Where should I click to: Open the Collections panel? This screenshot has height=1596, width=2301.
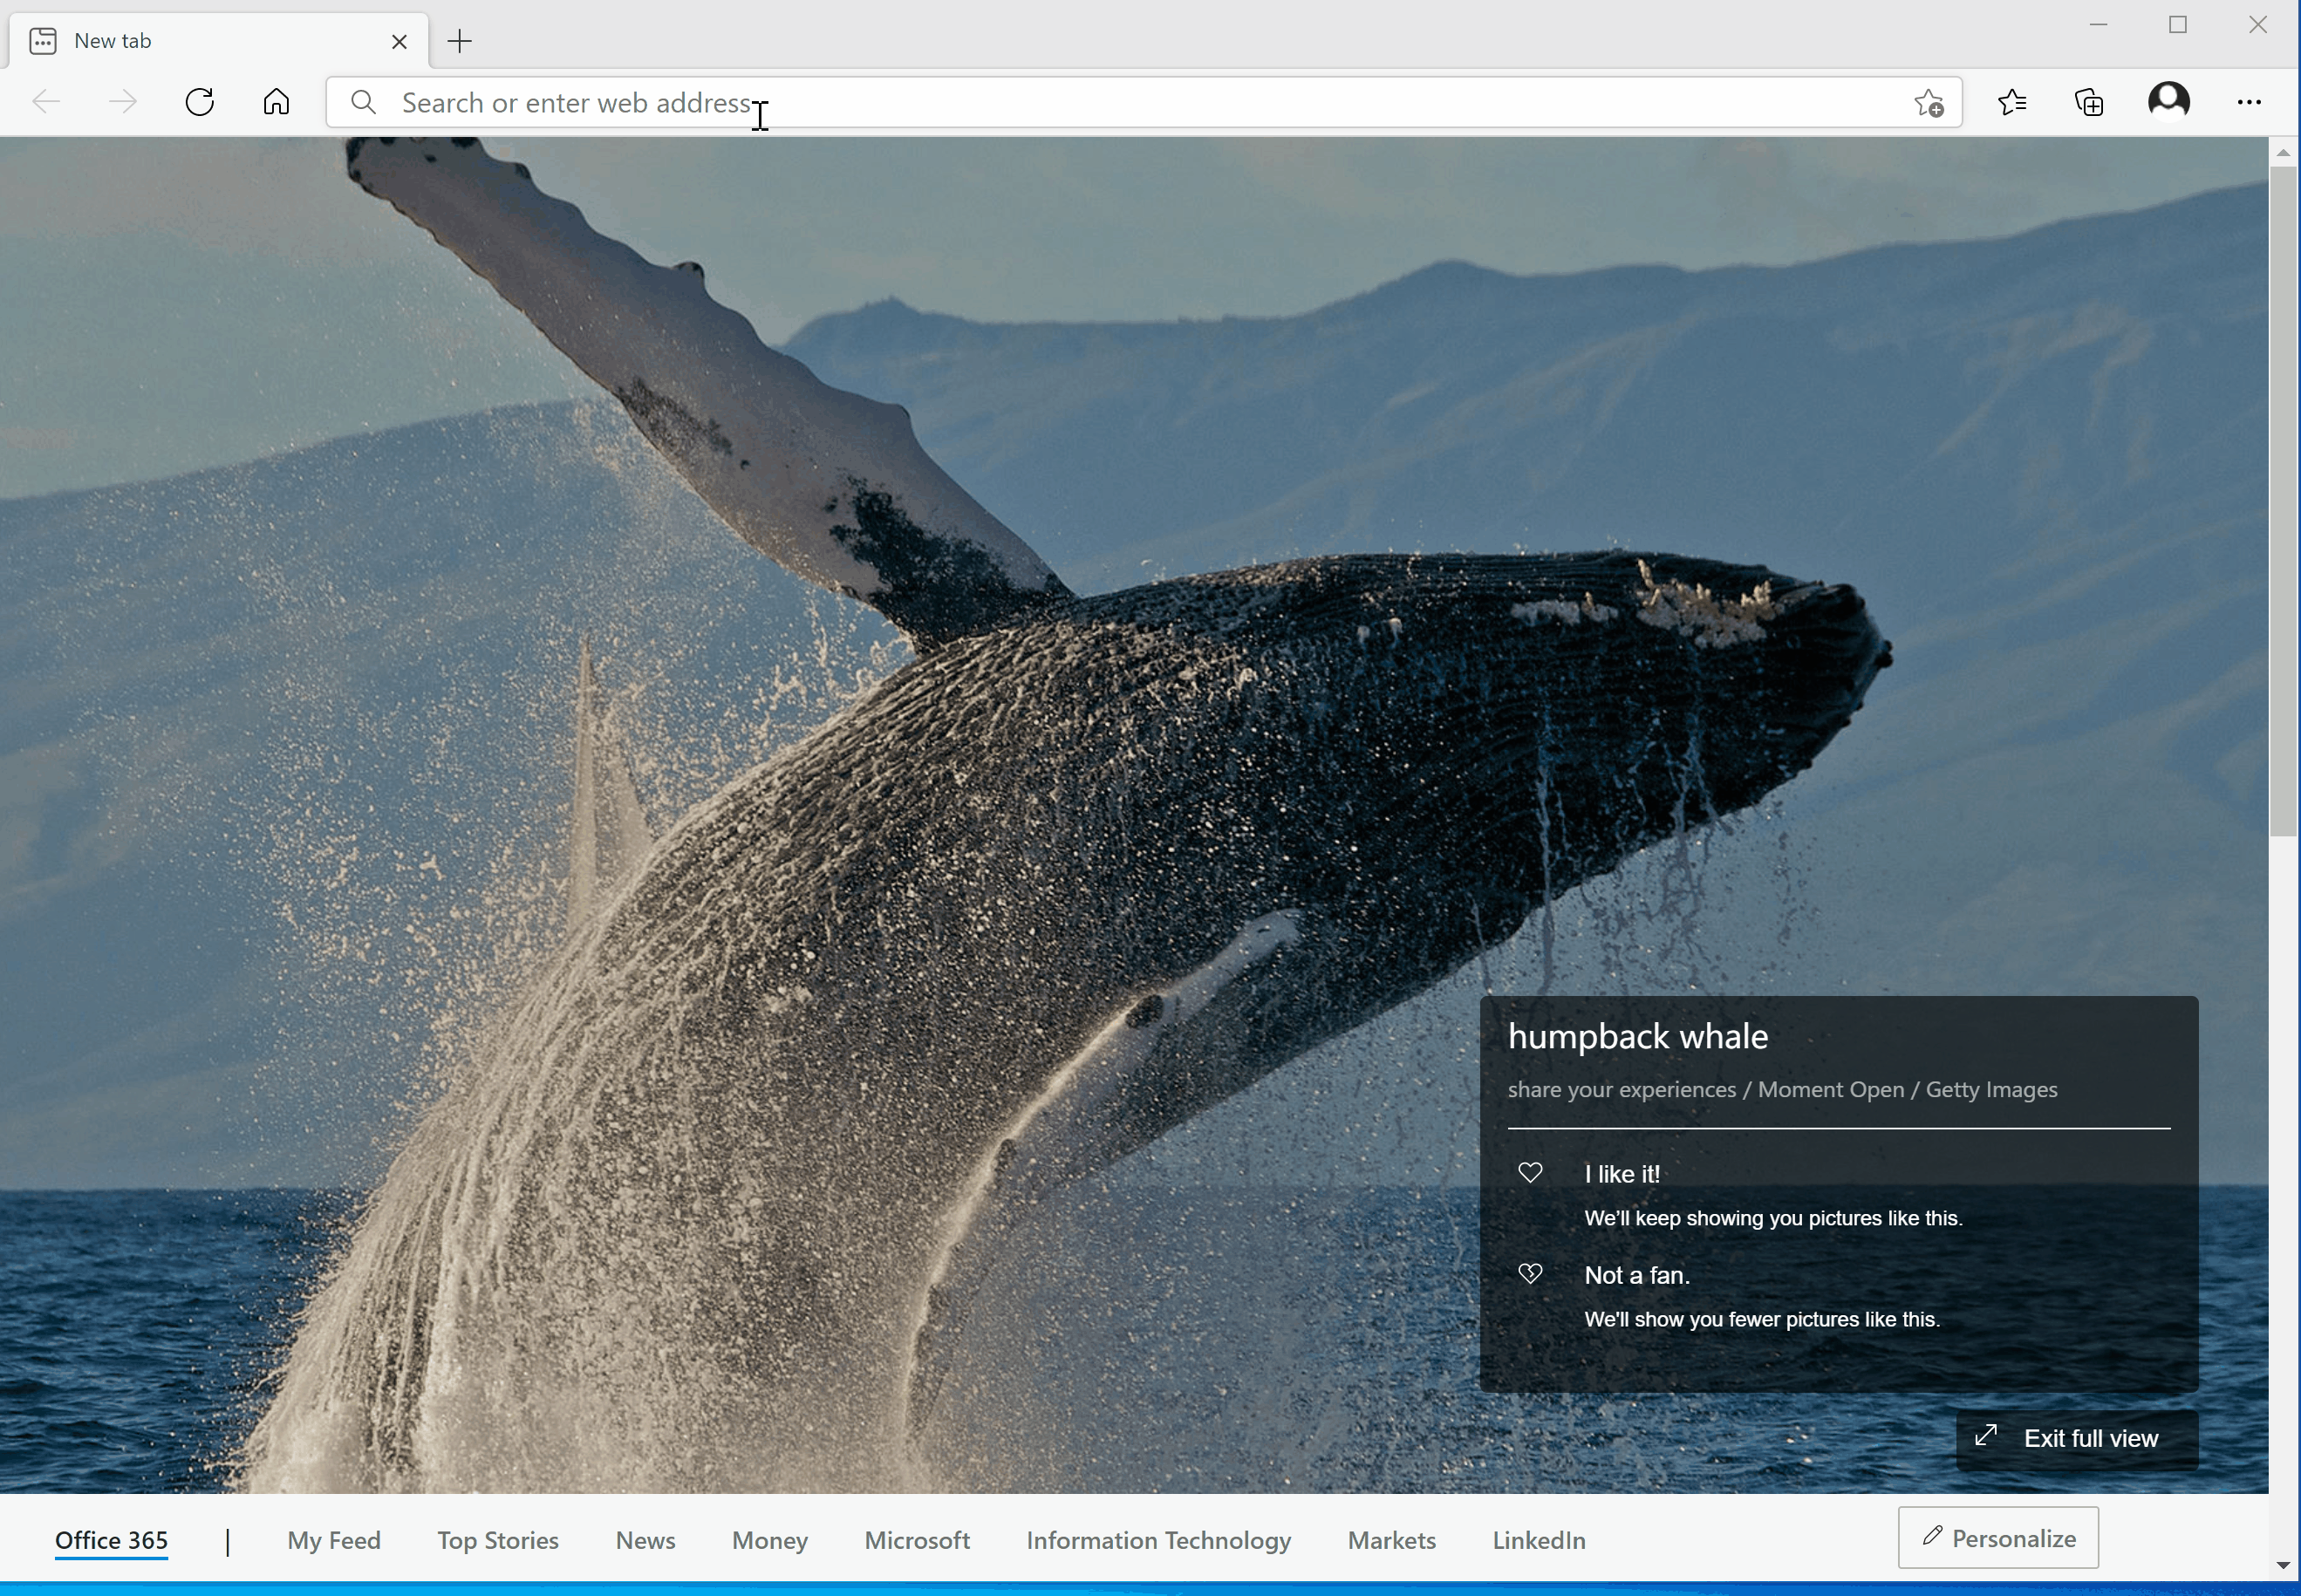pos(2089,102)
